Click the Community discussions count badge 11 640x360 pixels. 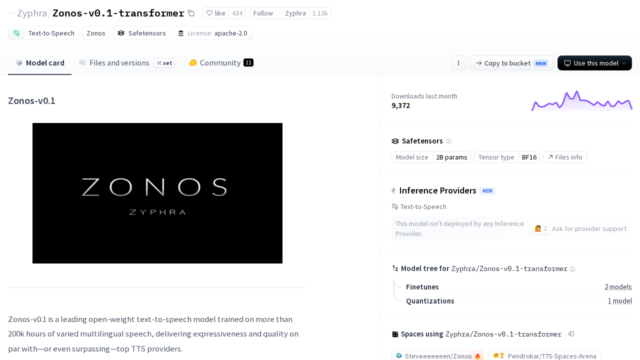(x=249, y=62)
